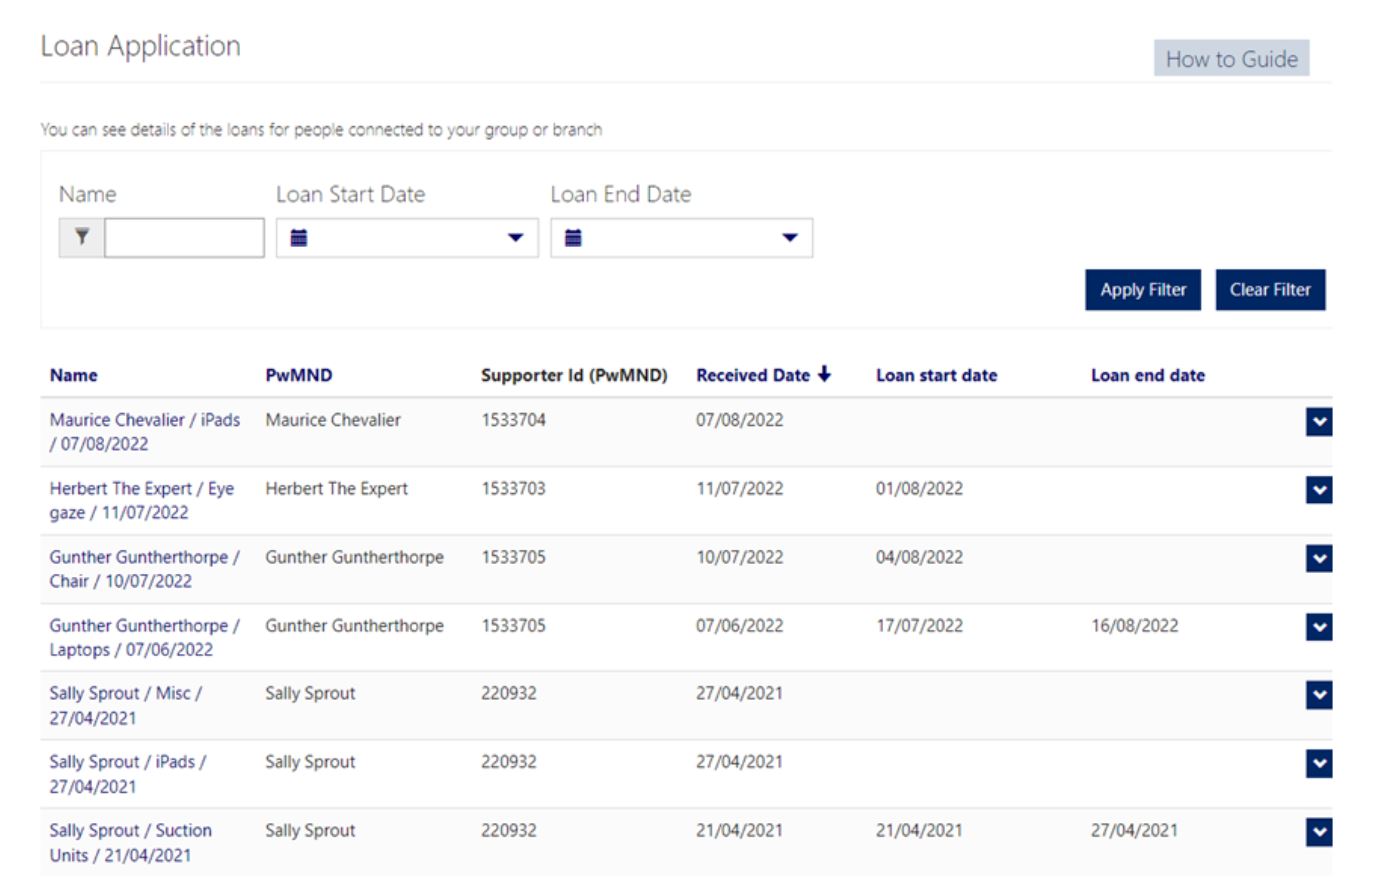Click PwMND cell Maurice Chevalier
Image resolution: width=1388 pixels, height=888 pixels.
333,420
